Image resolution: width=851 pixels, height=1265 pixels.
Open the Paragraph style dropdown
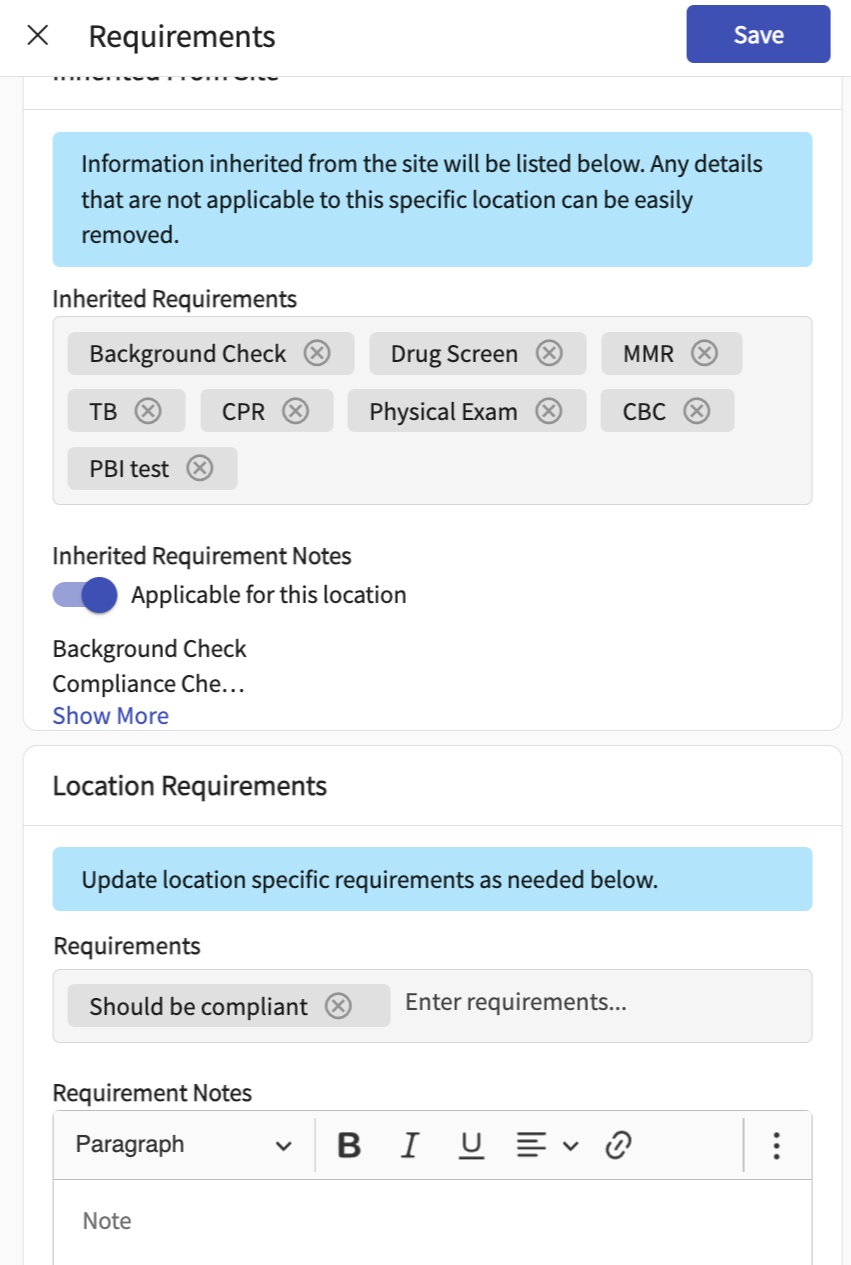(x=184, y=1145)
